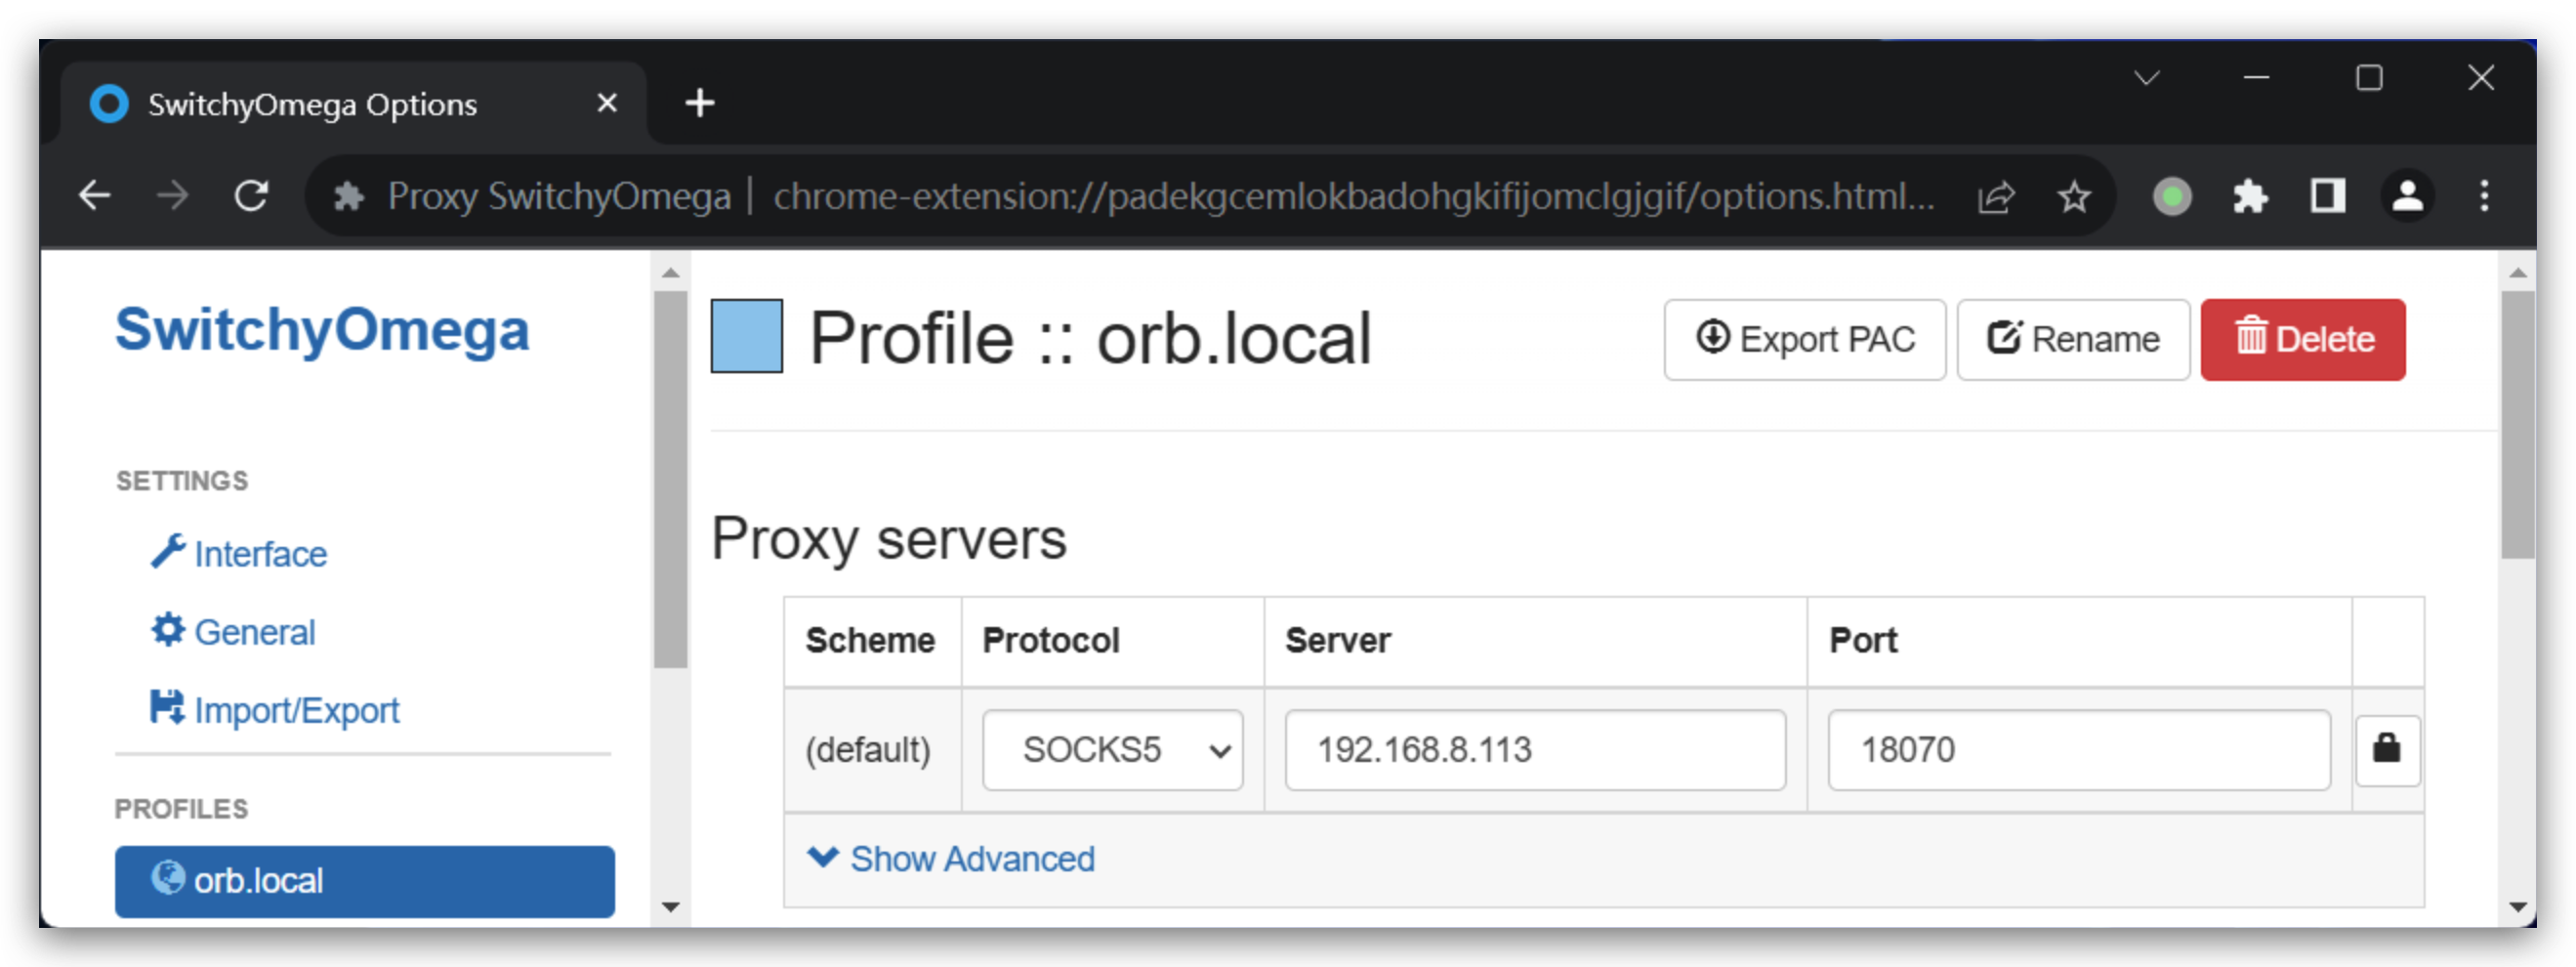Open General settings
The height and width of the screenshot is (967, 2576).
tap(233, 632)
